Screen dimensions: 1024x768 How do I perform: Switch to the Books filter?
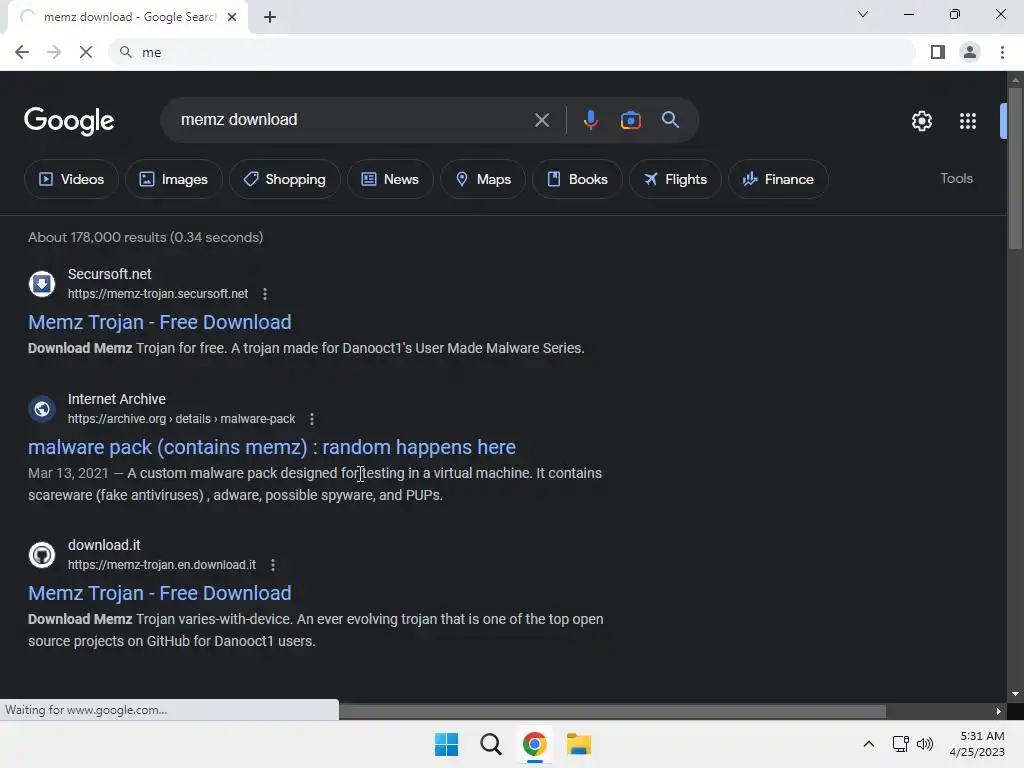coord(577,179)
